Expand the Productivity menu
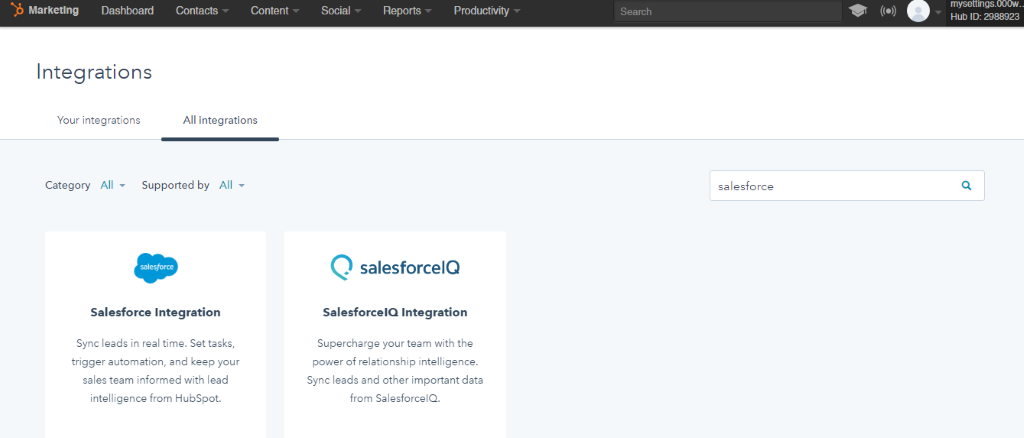The width and height of the screenshot is (1024, 438). (x=487, y=11)
